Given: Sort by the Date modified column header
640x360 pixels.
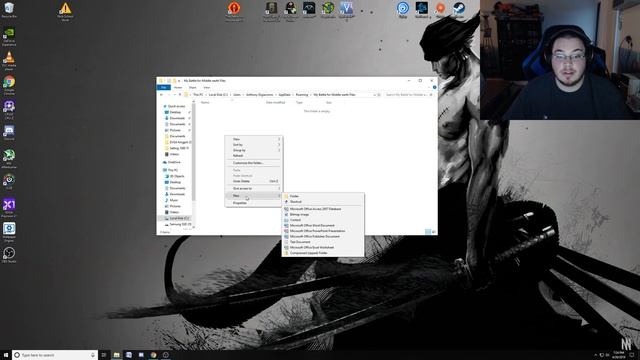Looking at the screenshot, I should [x=276, y=102].
